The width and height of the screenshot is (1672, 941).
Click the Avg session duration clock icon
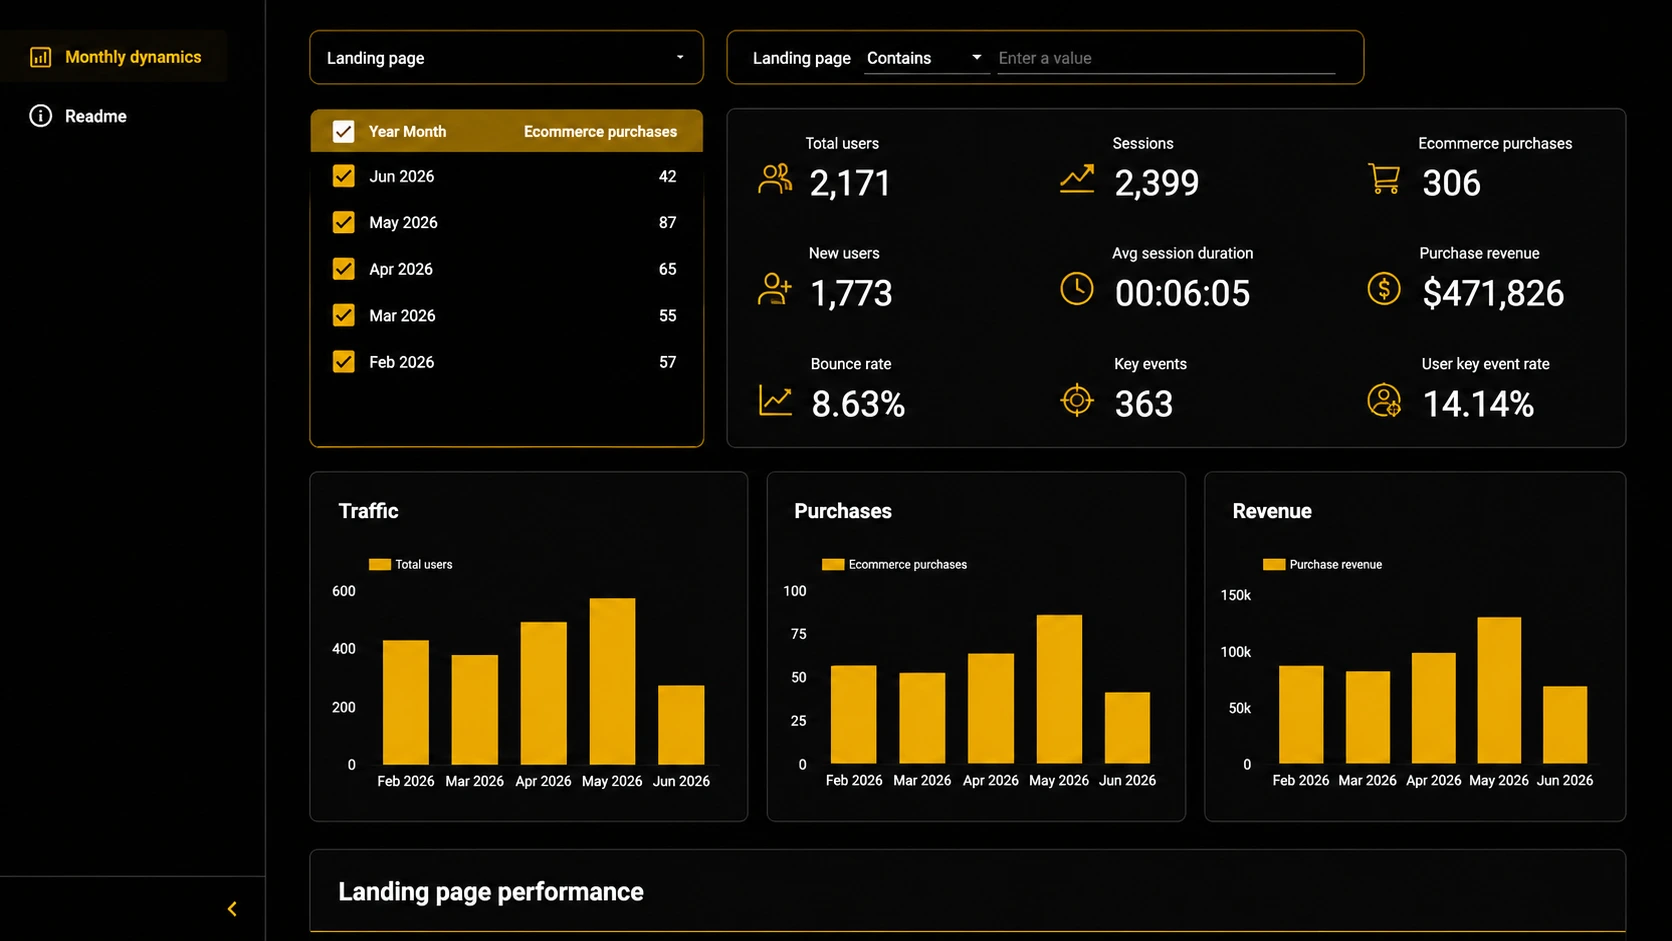(x=1077, y=289)
